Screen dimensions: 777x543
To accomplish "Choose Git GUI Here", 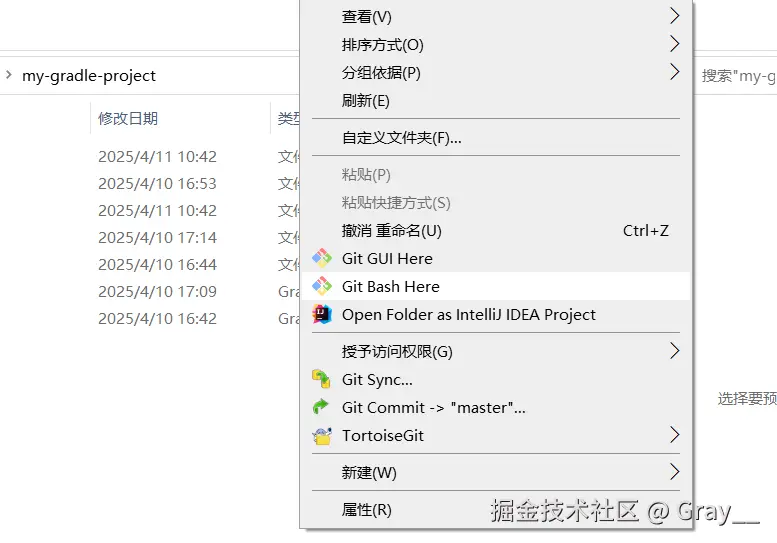I will point(495,258).
